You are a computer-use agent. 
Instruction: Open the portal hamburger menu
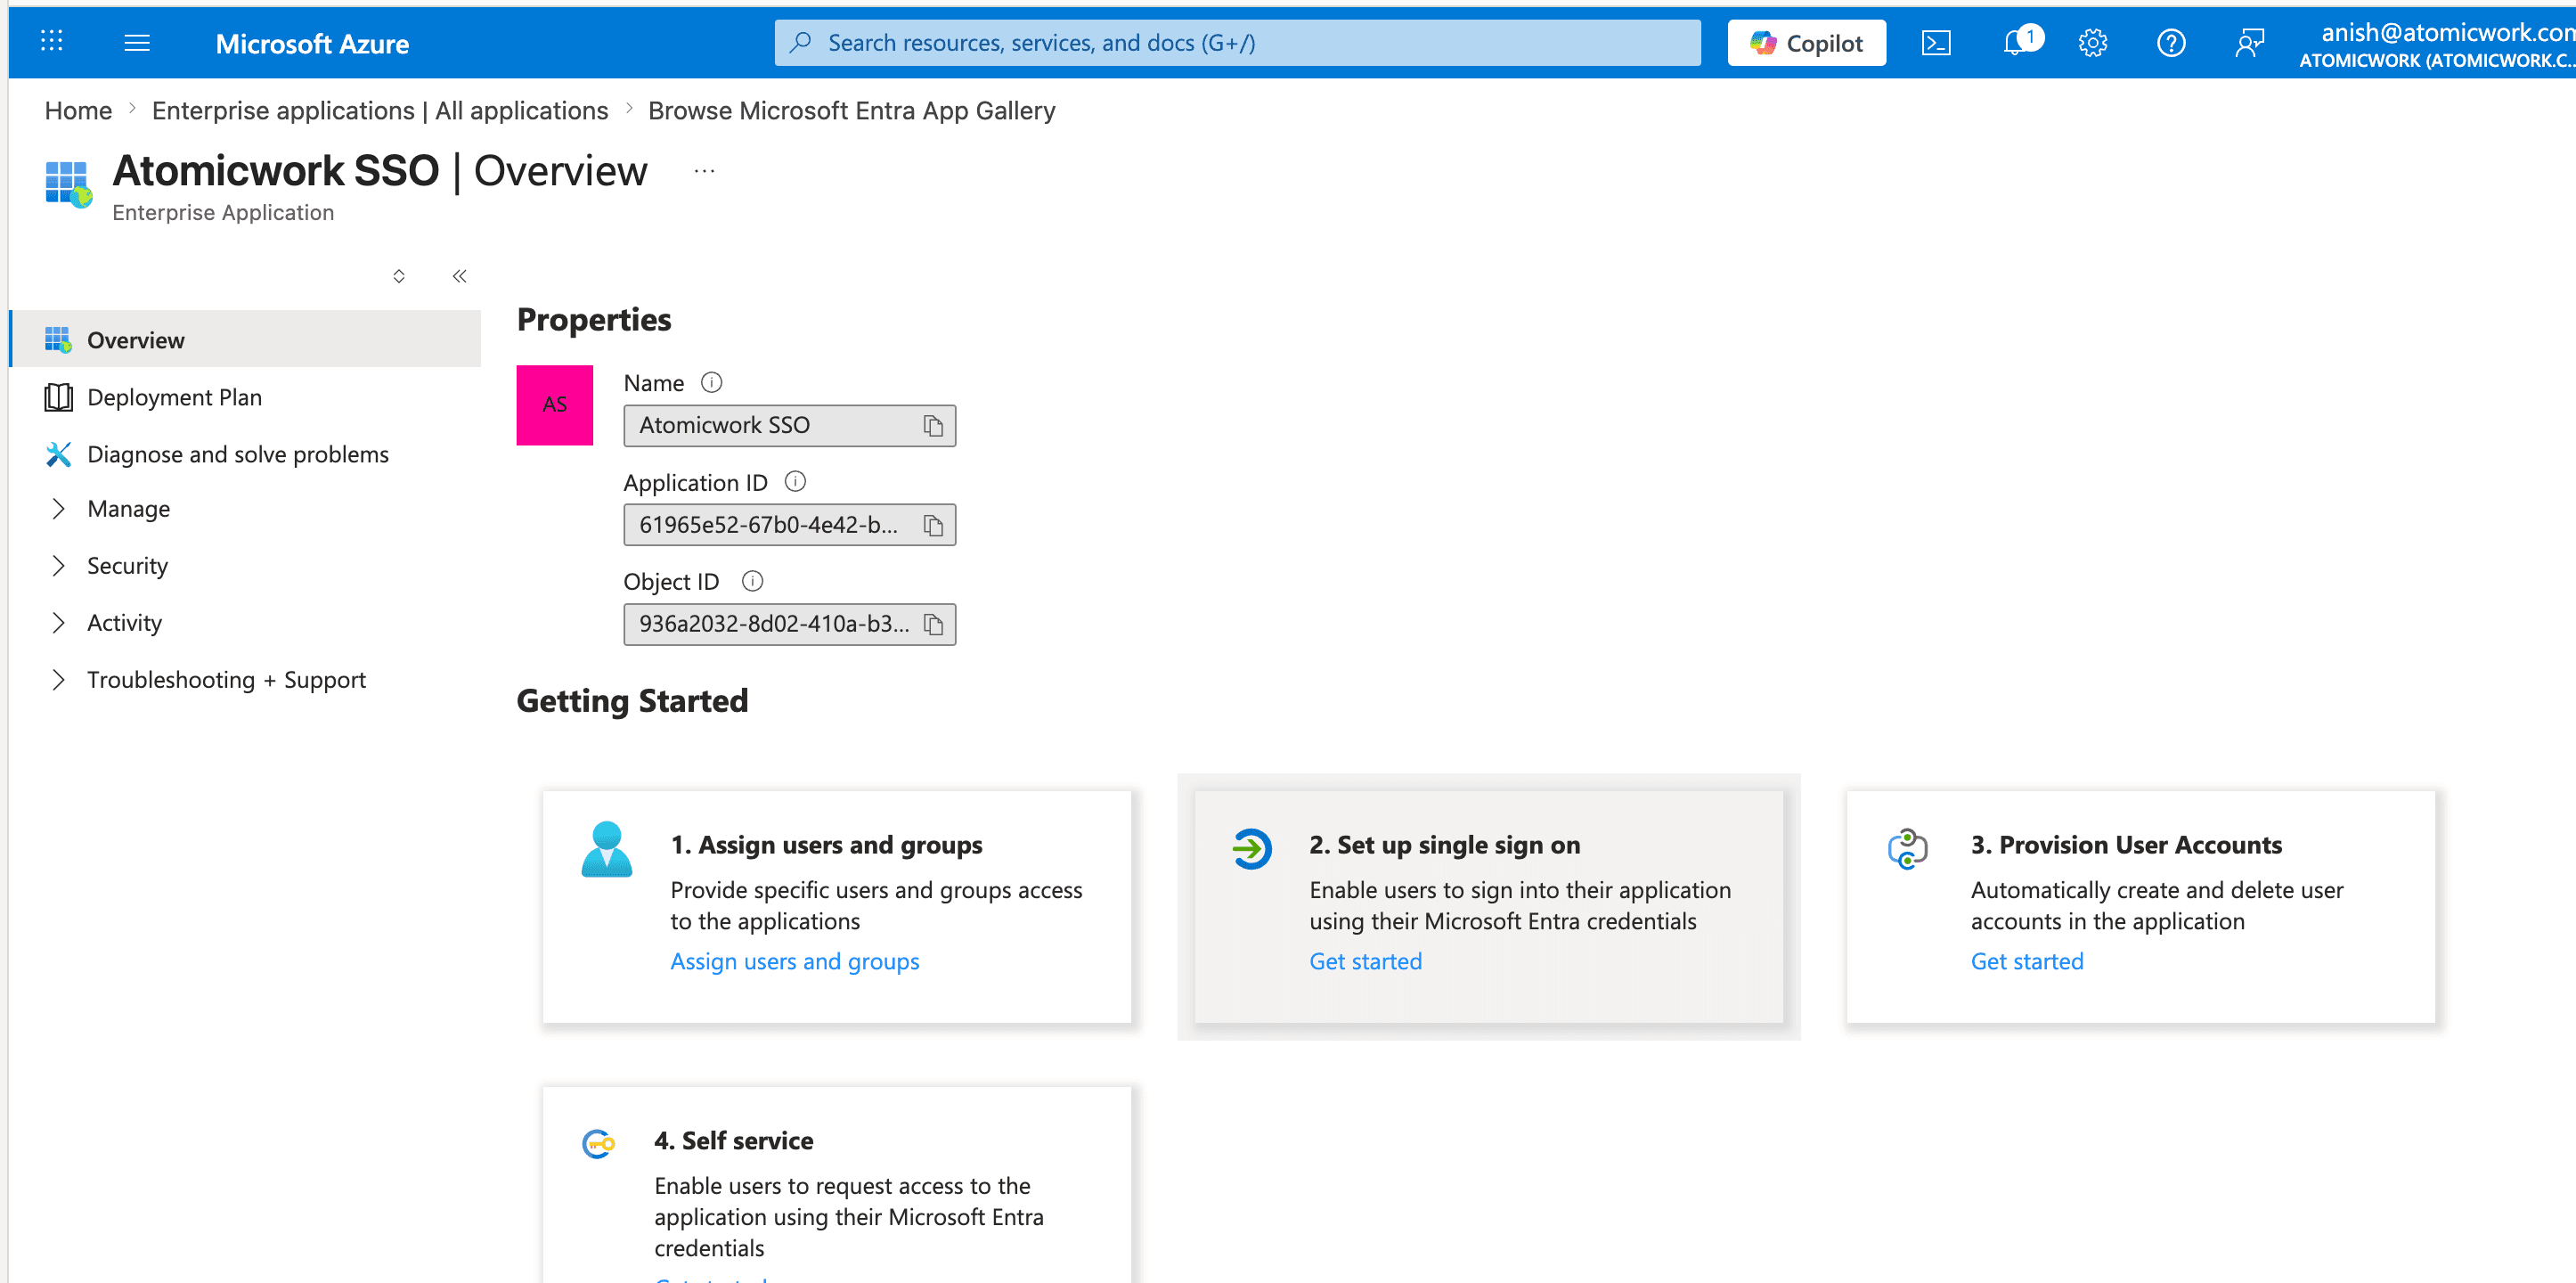137,43
